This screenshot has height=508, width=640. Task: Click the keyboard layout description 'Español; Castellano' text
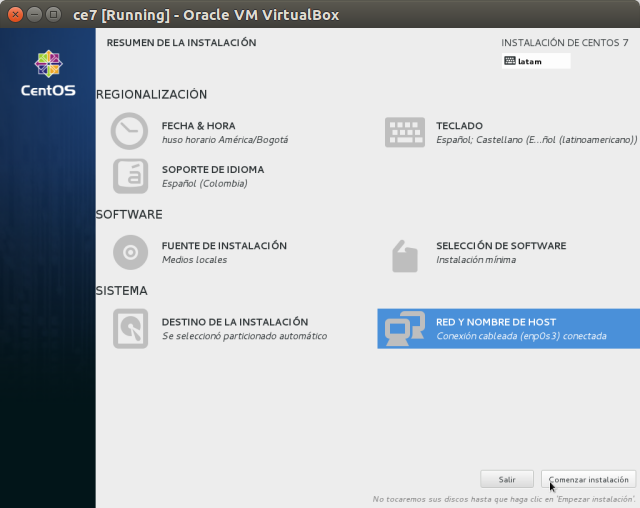(536, 140)
